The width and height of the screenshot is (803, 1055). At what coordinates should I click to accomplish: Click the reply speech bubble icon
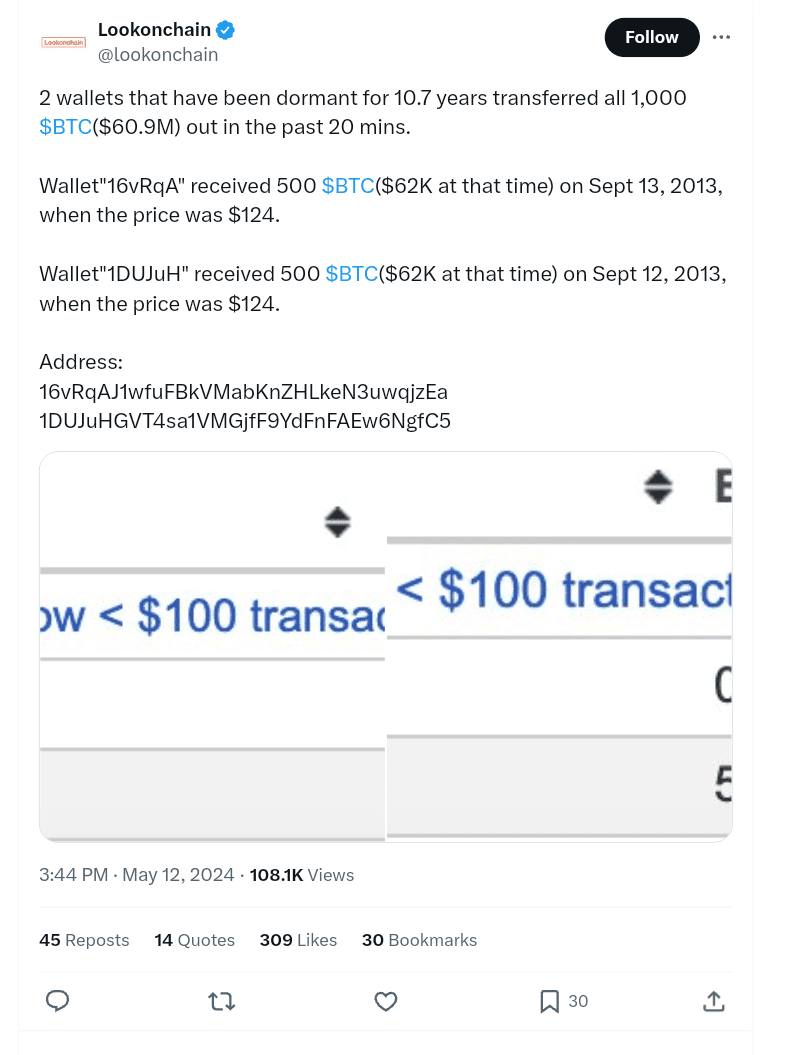58,1000
